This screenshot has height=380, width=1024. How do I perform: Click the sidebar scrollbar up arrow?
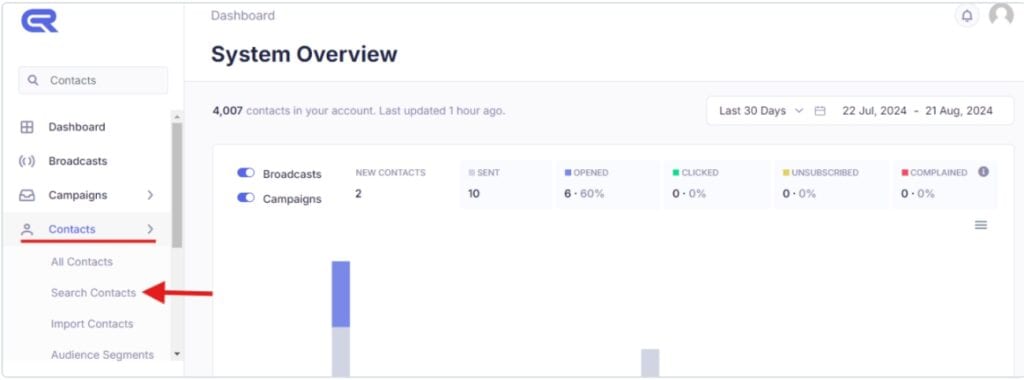(x=176, y=117)
